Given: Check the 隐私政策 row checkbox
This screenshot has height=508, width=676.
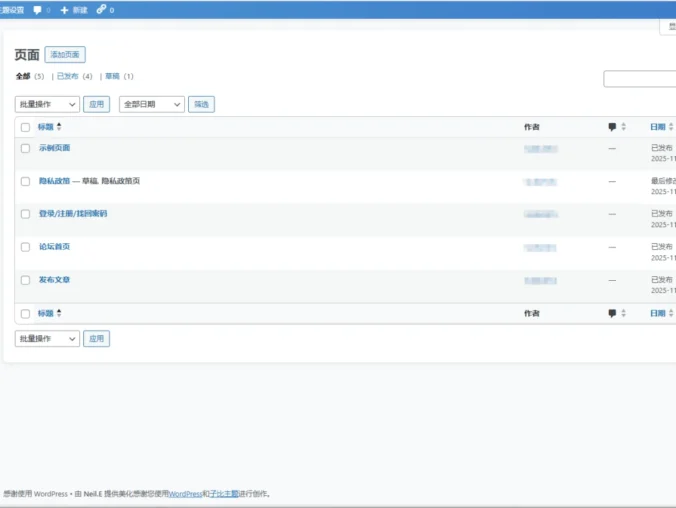Looking at the screenshot, I should (x=26, y=181).
